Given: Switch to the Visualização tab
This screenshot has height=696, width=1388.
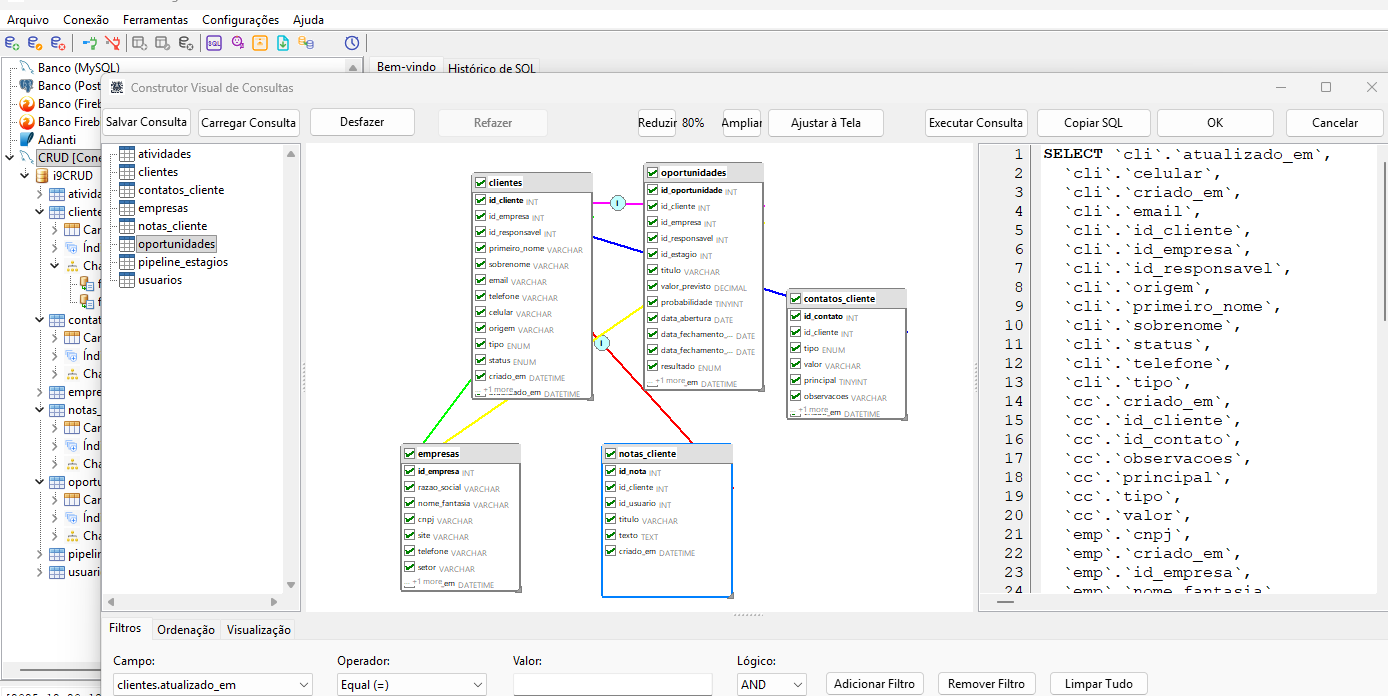Looking at the screenshot, I should tap(258, 629).
